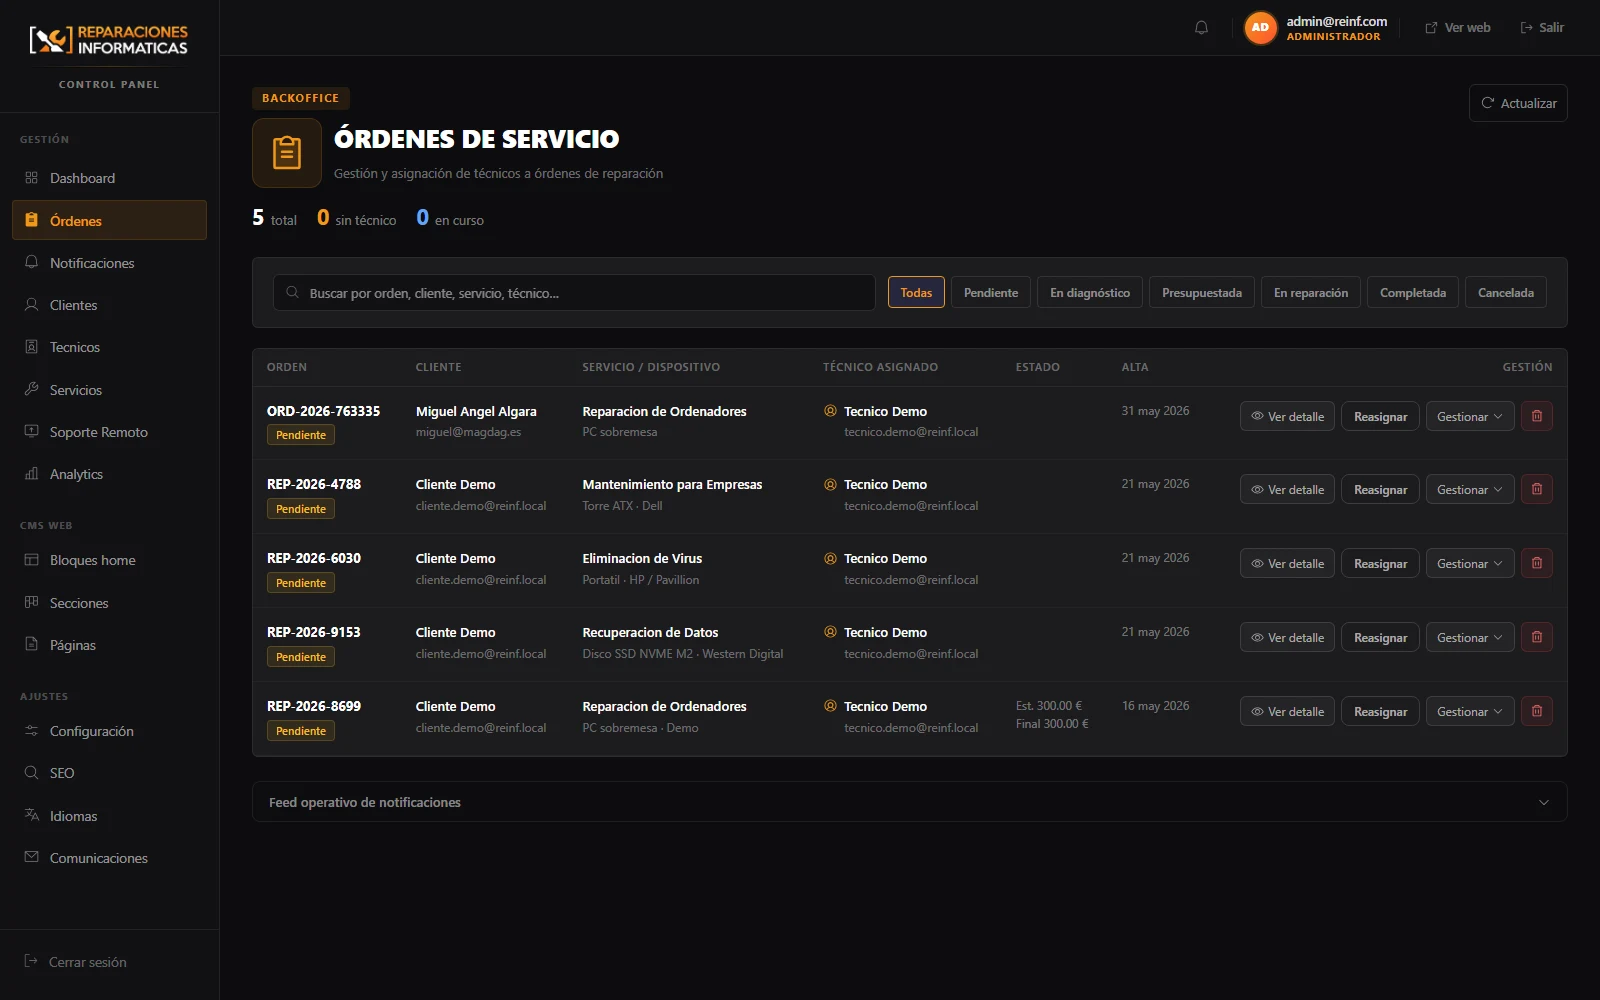The height and width of the screenshot is (1000, 1600).
Task: Go to Notificaciones in sidebar
Action: 109,263
